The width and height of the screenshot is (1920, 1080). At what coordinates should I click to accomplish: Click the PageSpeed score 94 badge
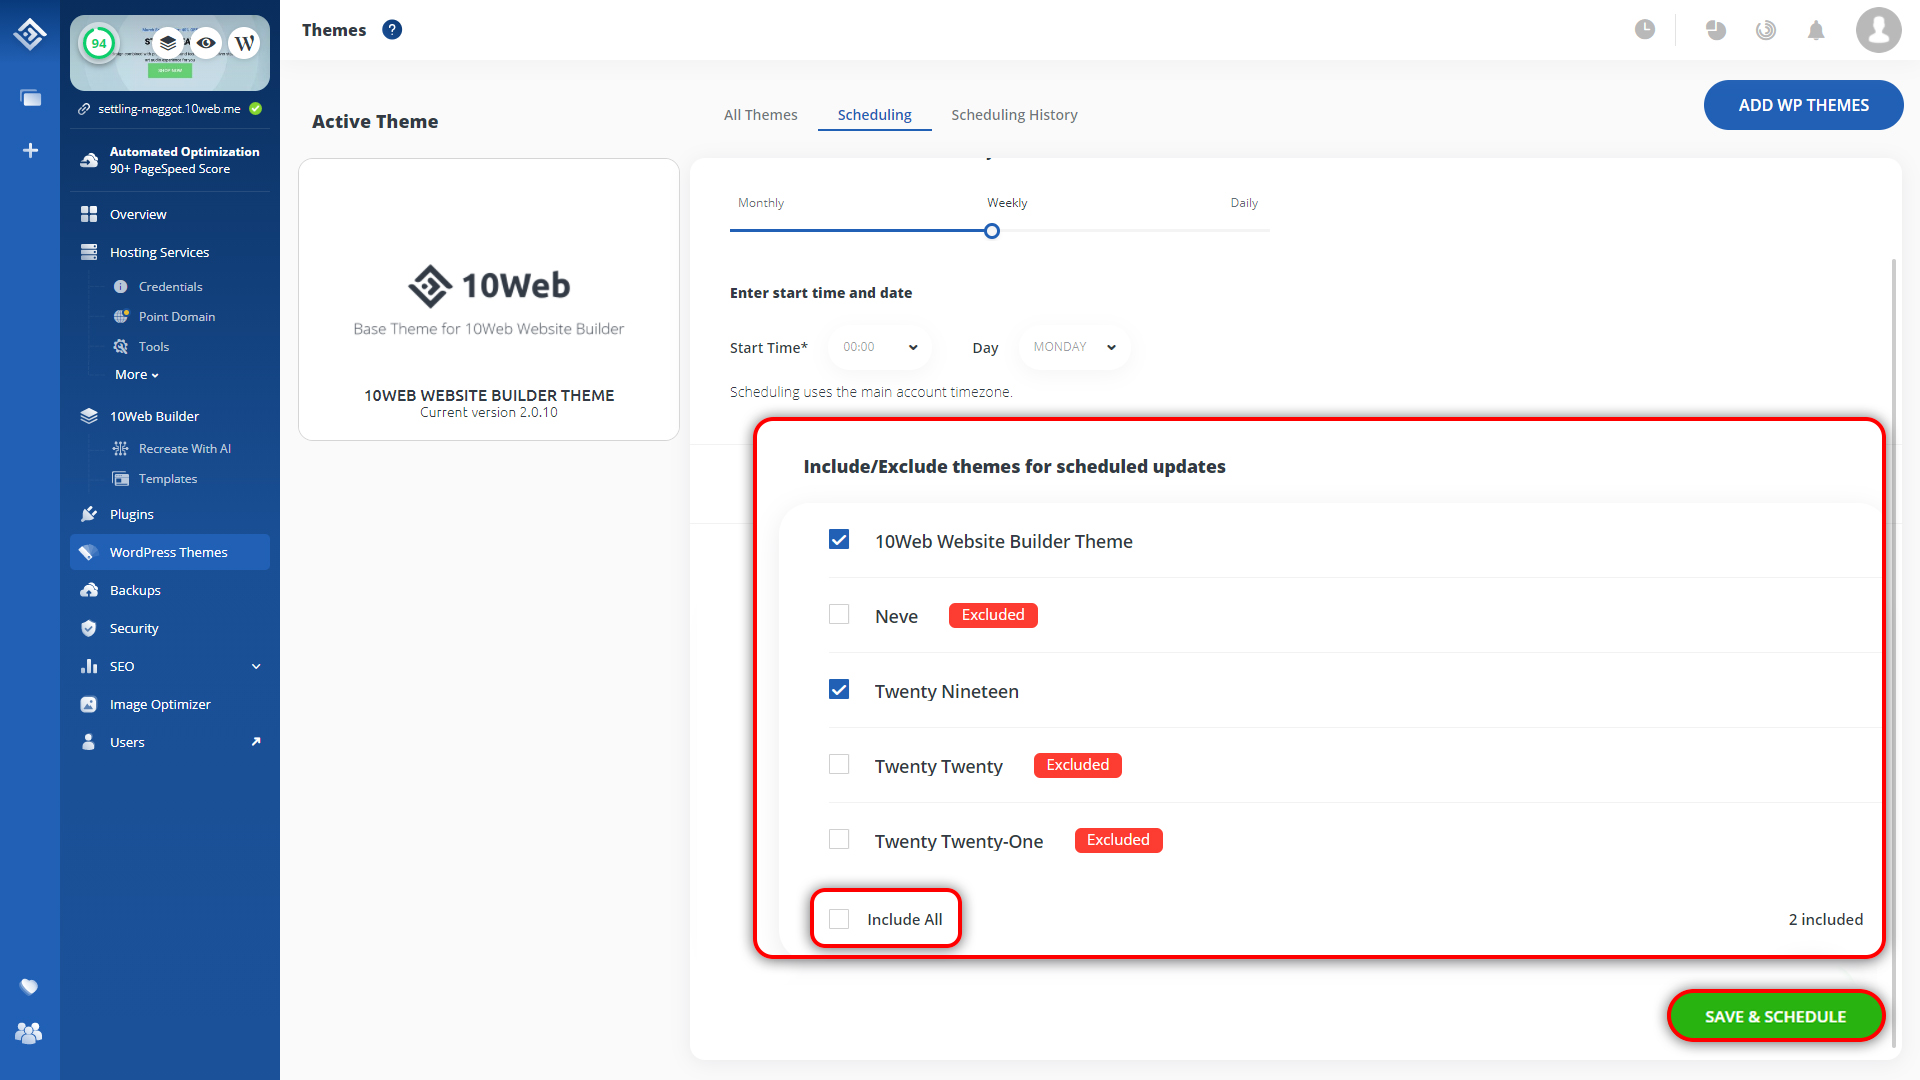[x=99, y=43]
